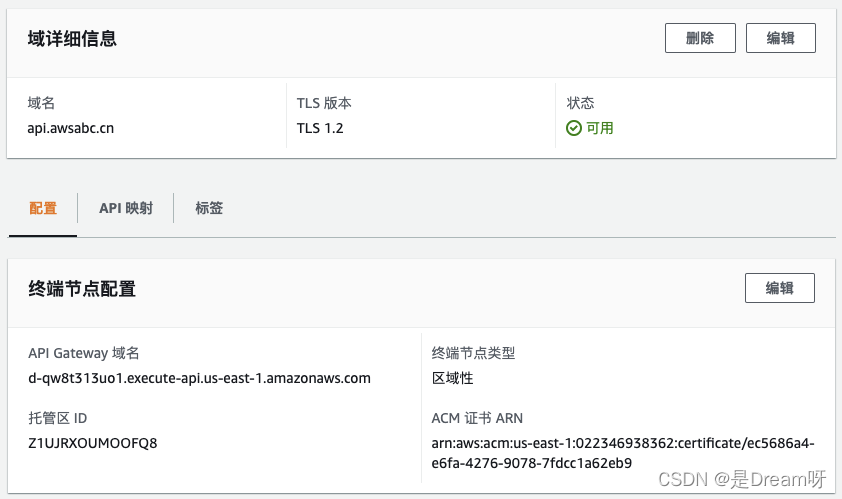This screenshot has width=842, height=499.
Task: Click the 终端节点配置 section heading
Action: (82, 289)
